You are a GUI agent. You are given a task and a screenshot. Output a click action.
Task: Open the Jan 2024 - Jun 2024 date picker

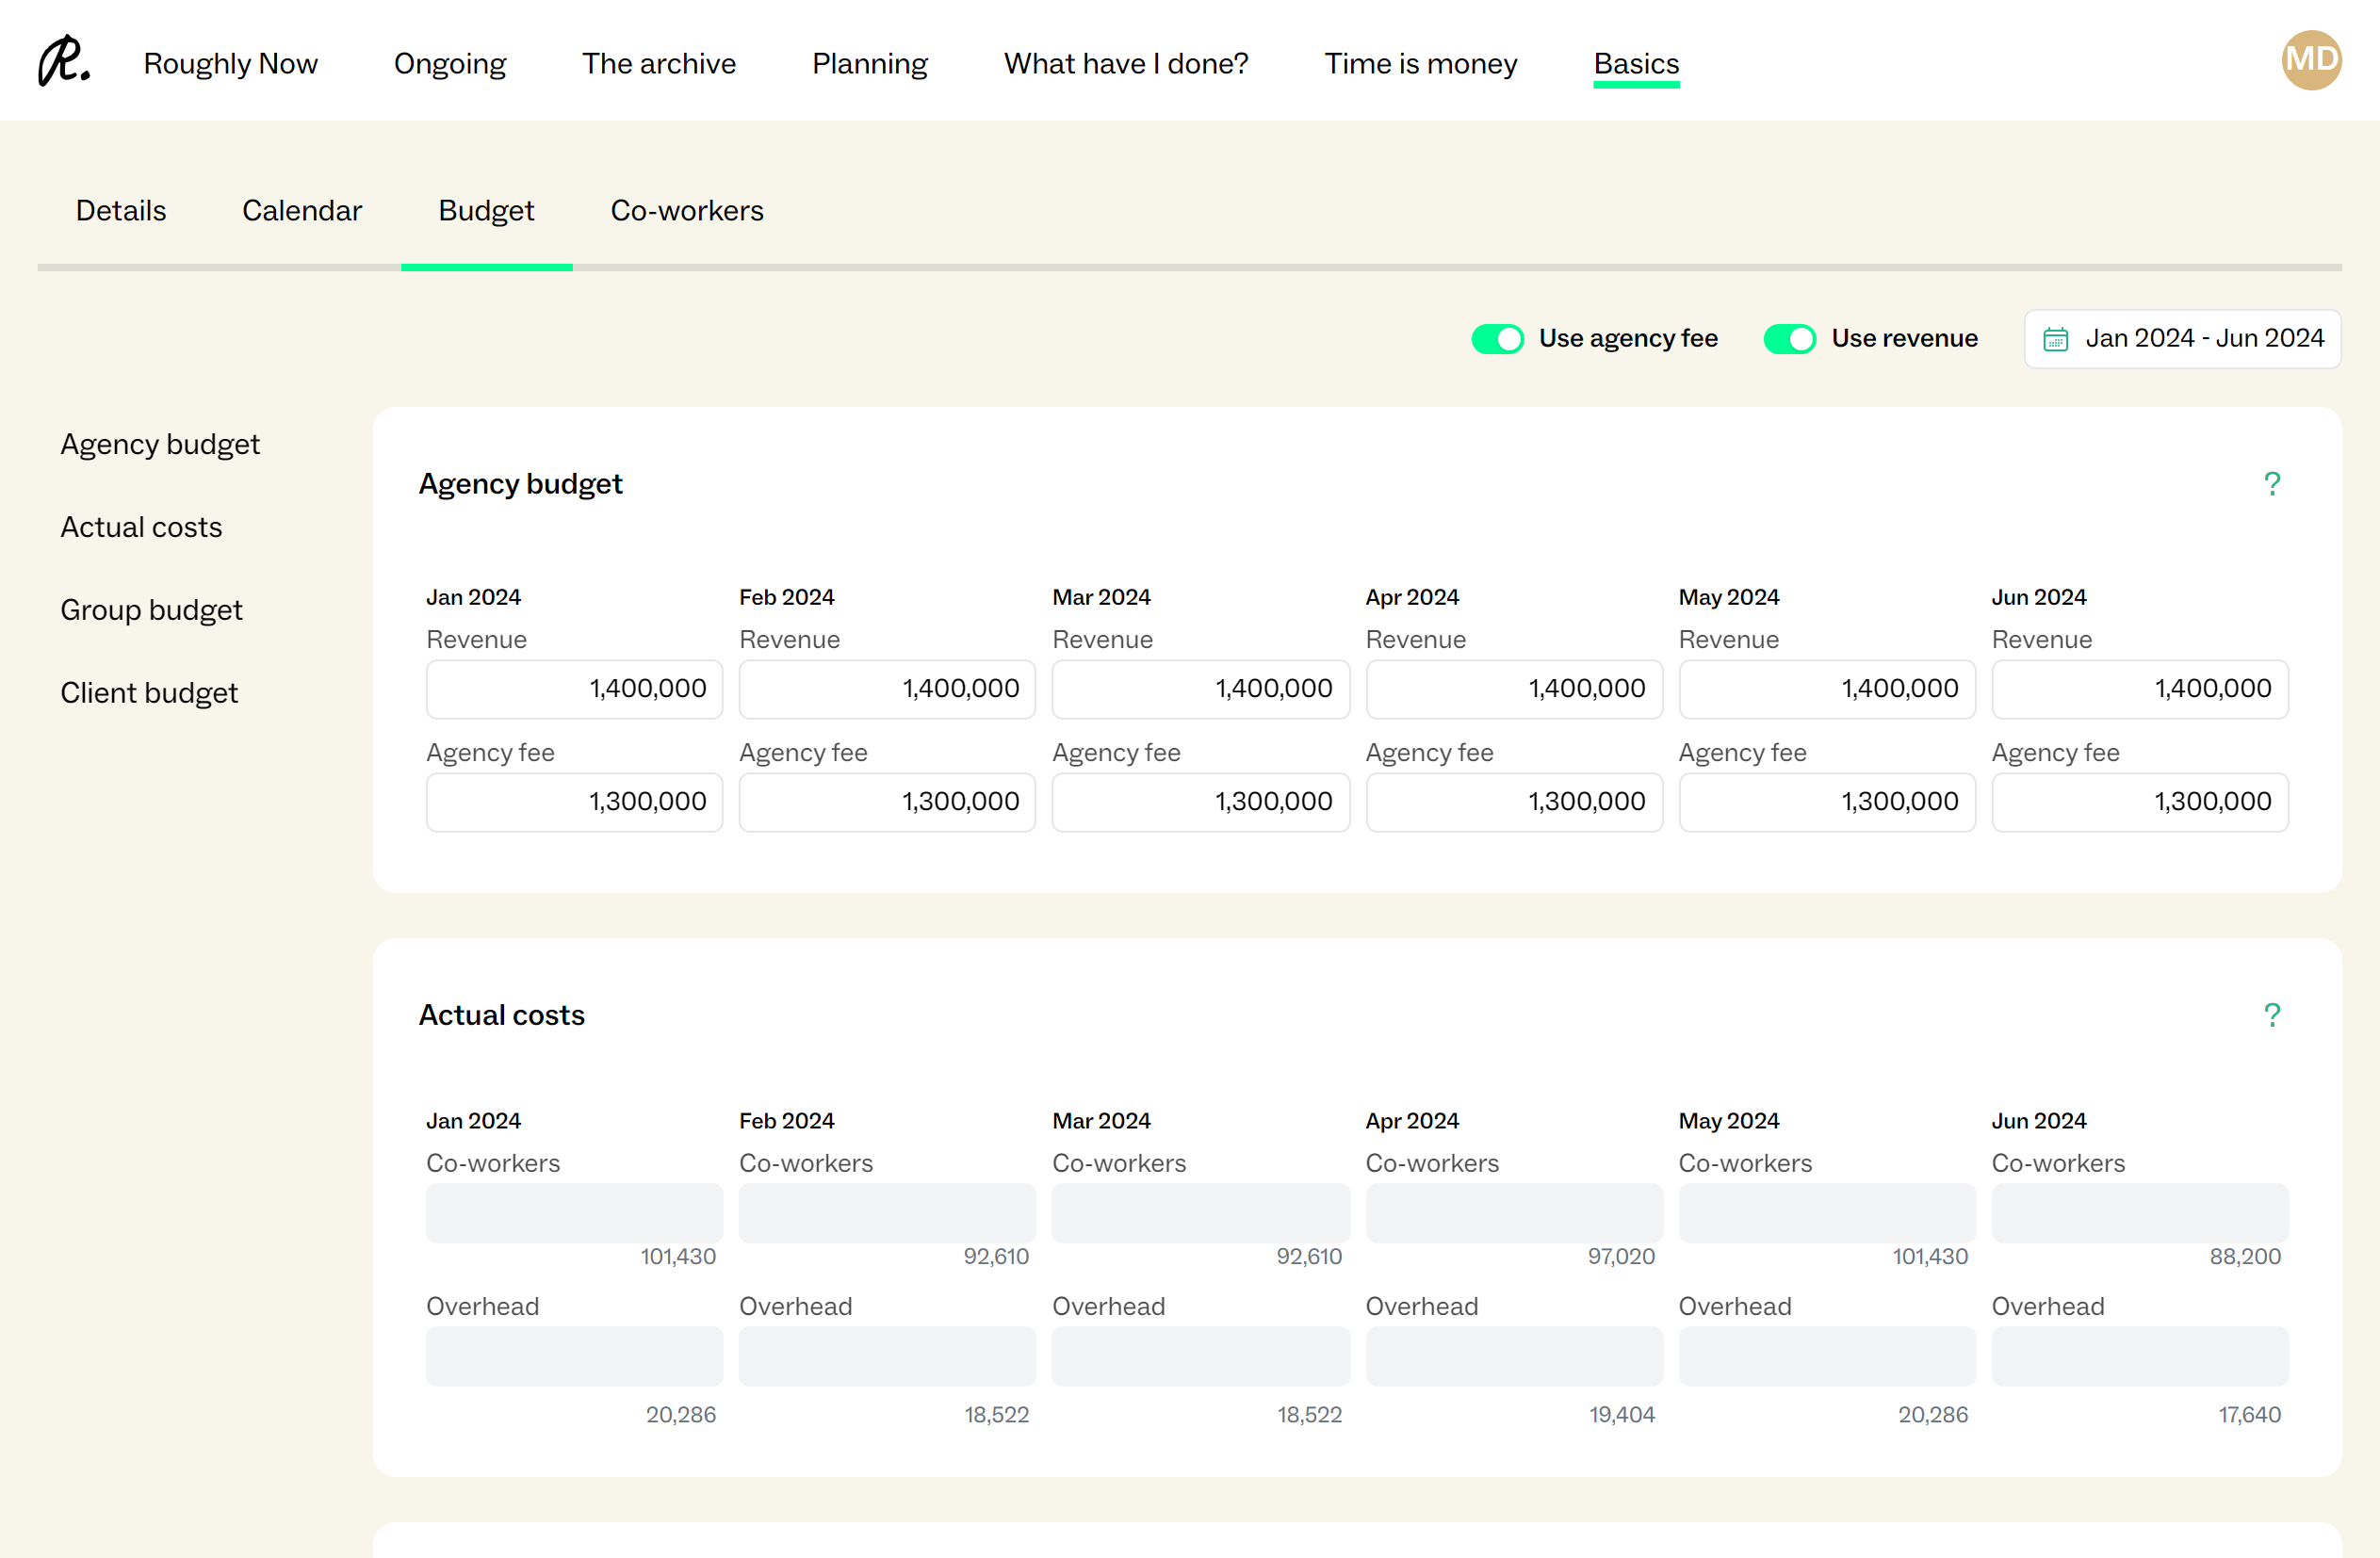tap(2182, 339)
